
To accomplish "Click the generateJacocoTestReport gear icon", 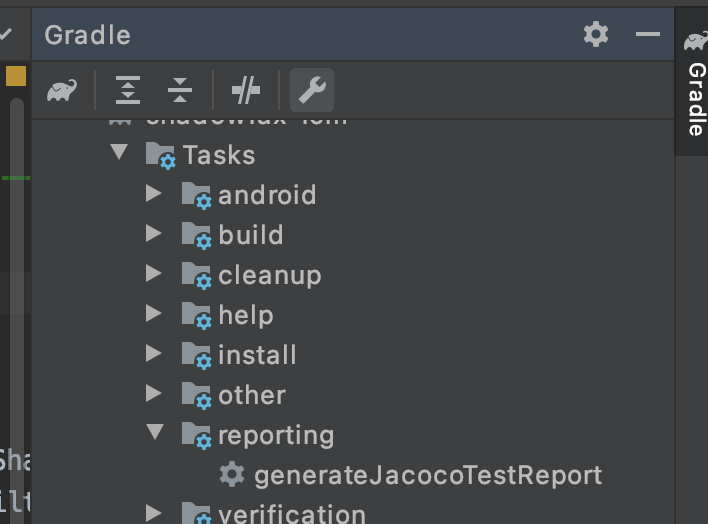I will [232, 475].
